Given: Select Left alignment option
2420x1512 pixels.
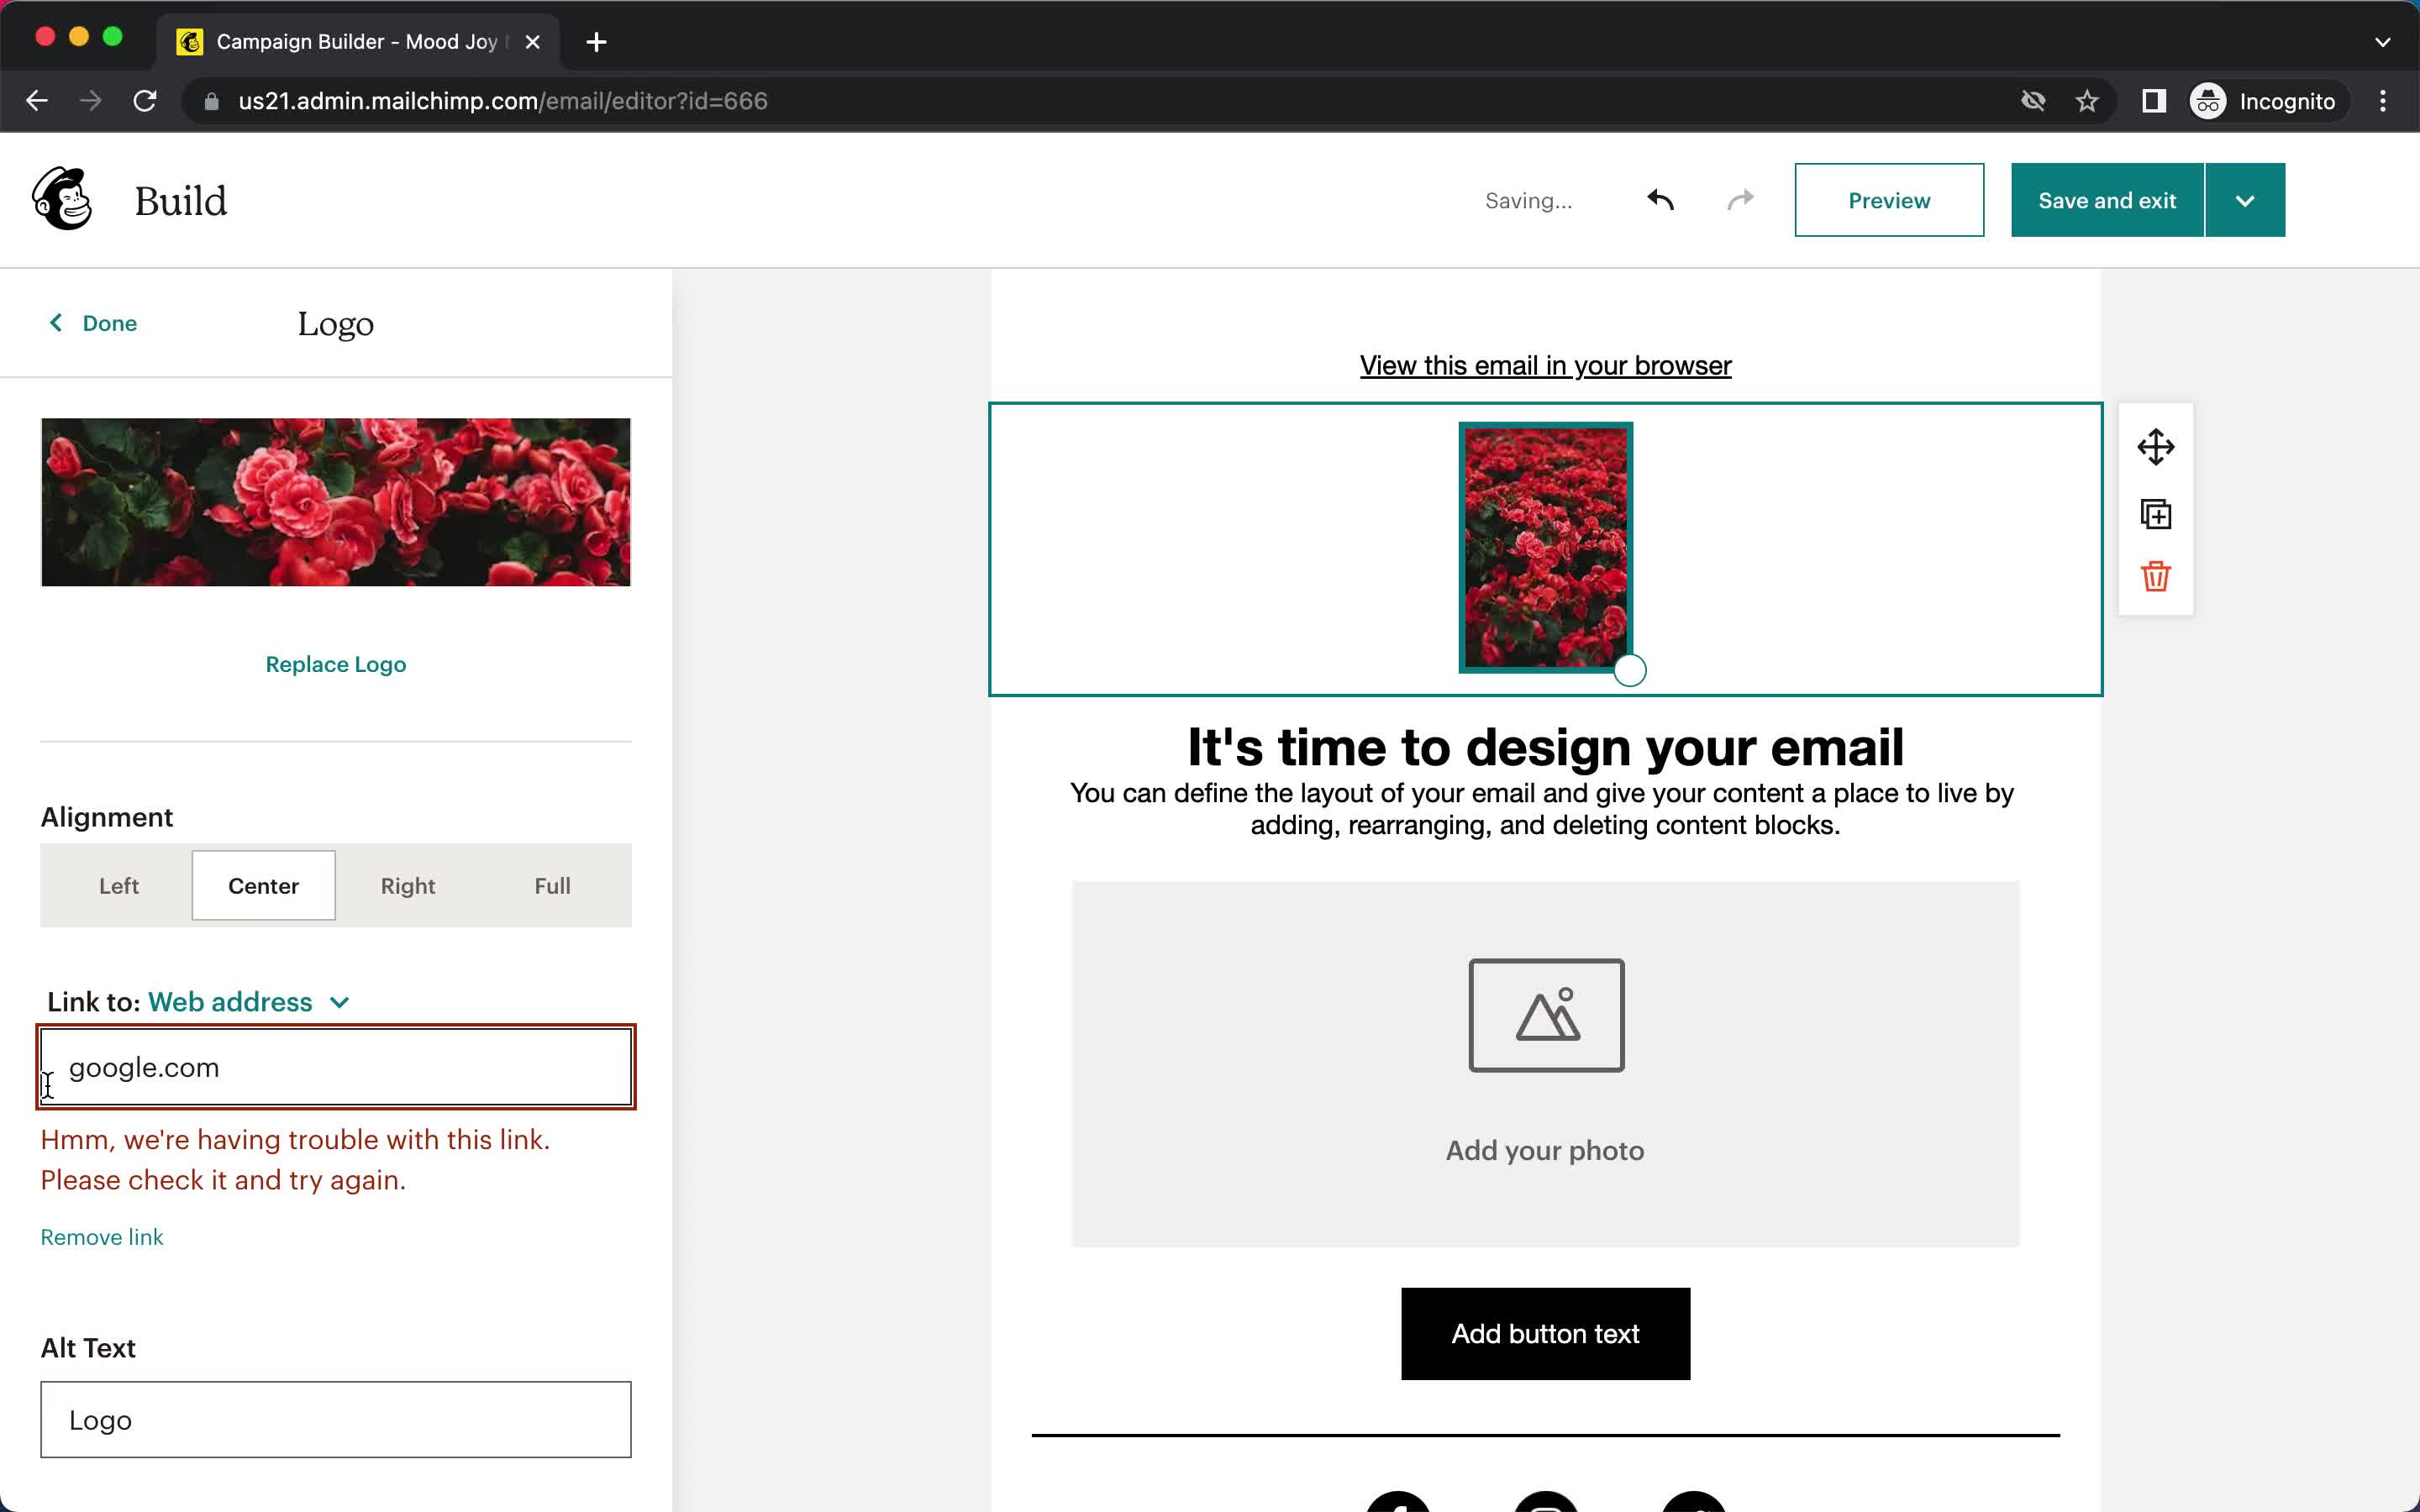Looking at the screenshot, I should [117, 885].
